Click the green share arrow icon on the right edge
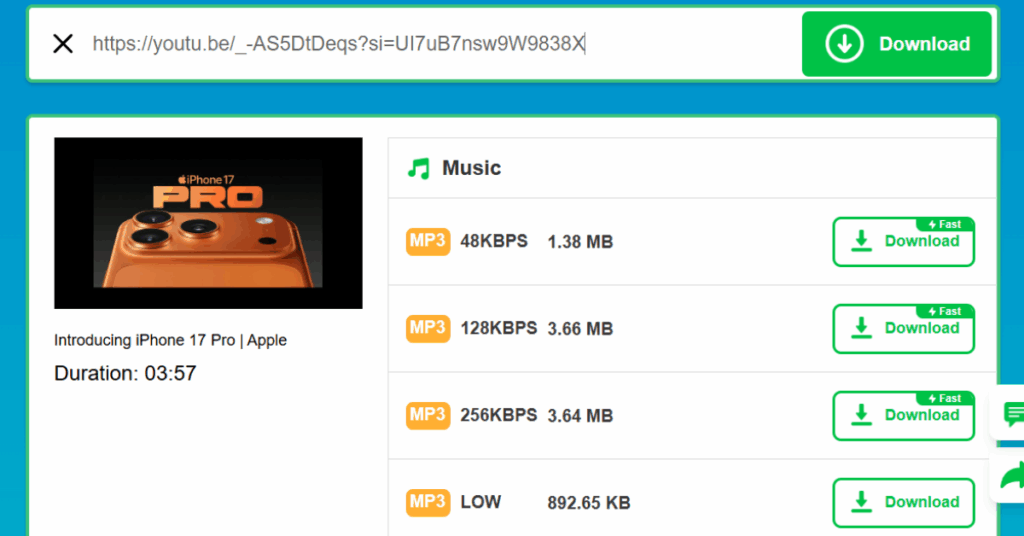 click(x=1013, y=475)
